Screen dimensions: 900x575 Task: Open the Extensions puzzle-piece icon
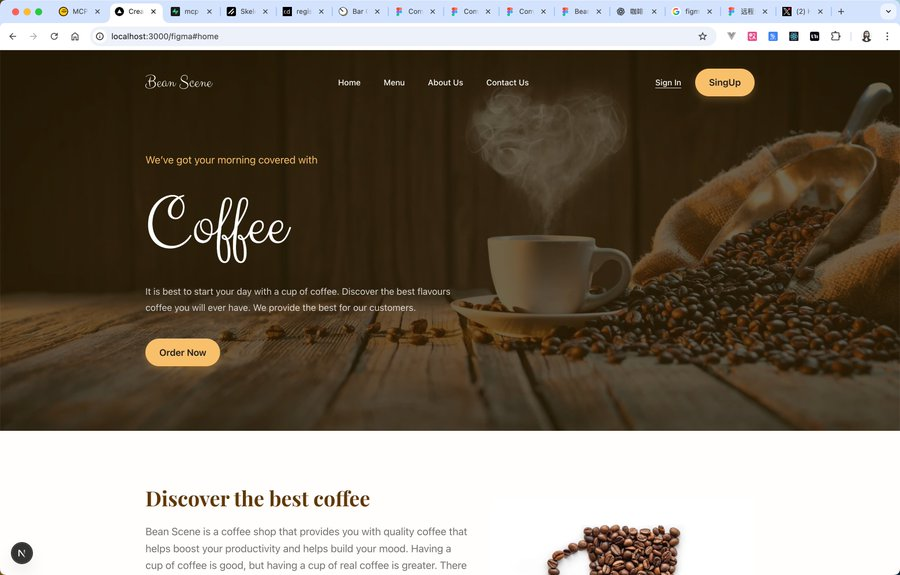[835, 36]
